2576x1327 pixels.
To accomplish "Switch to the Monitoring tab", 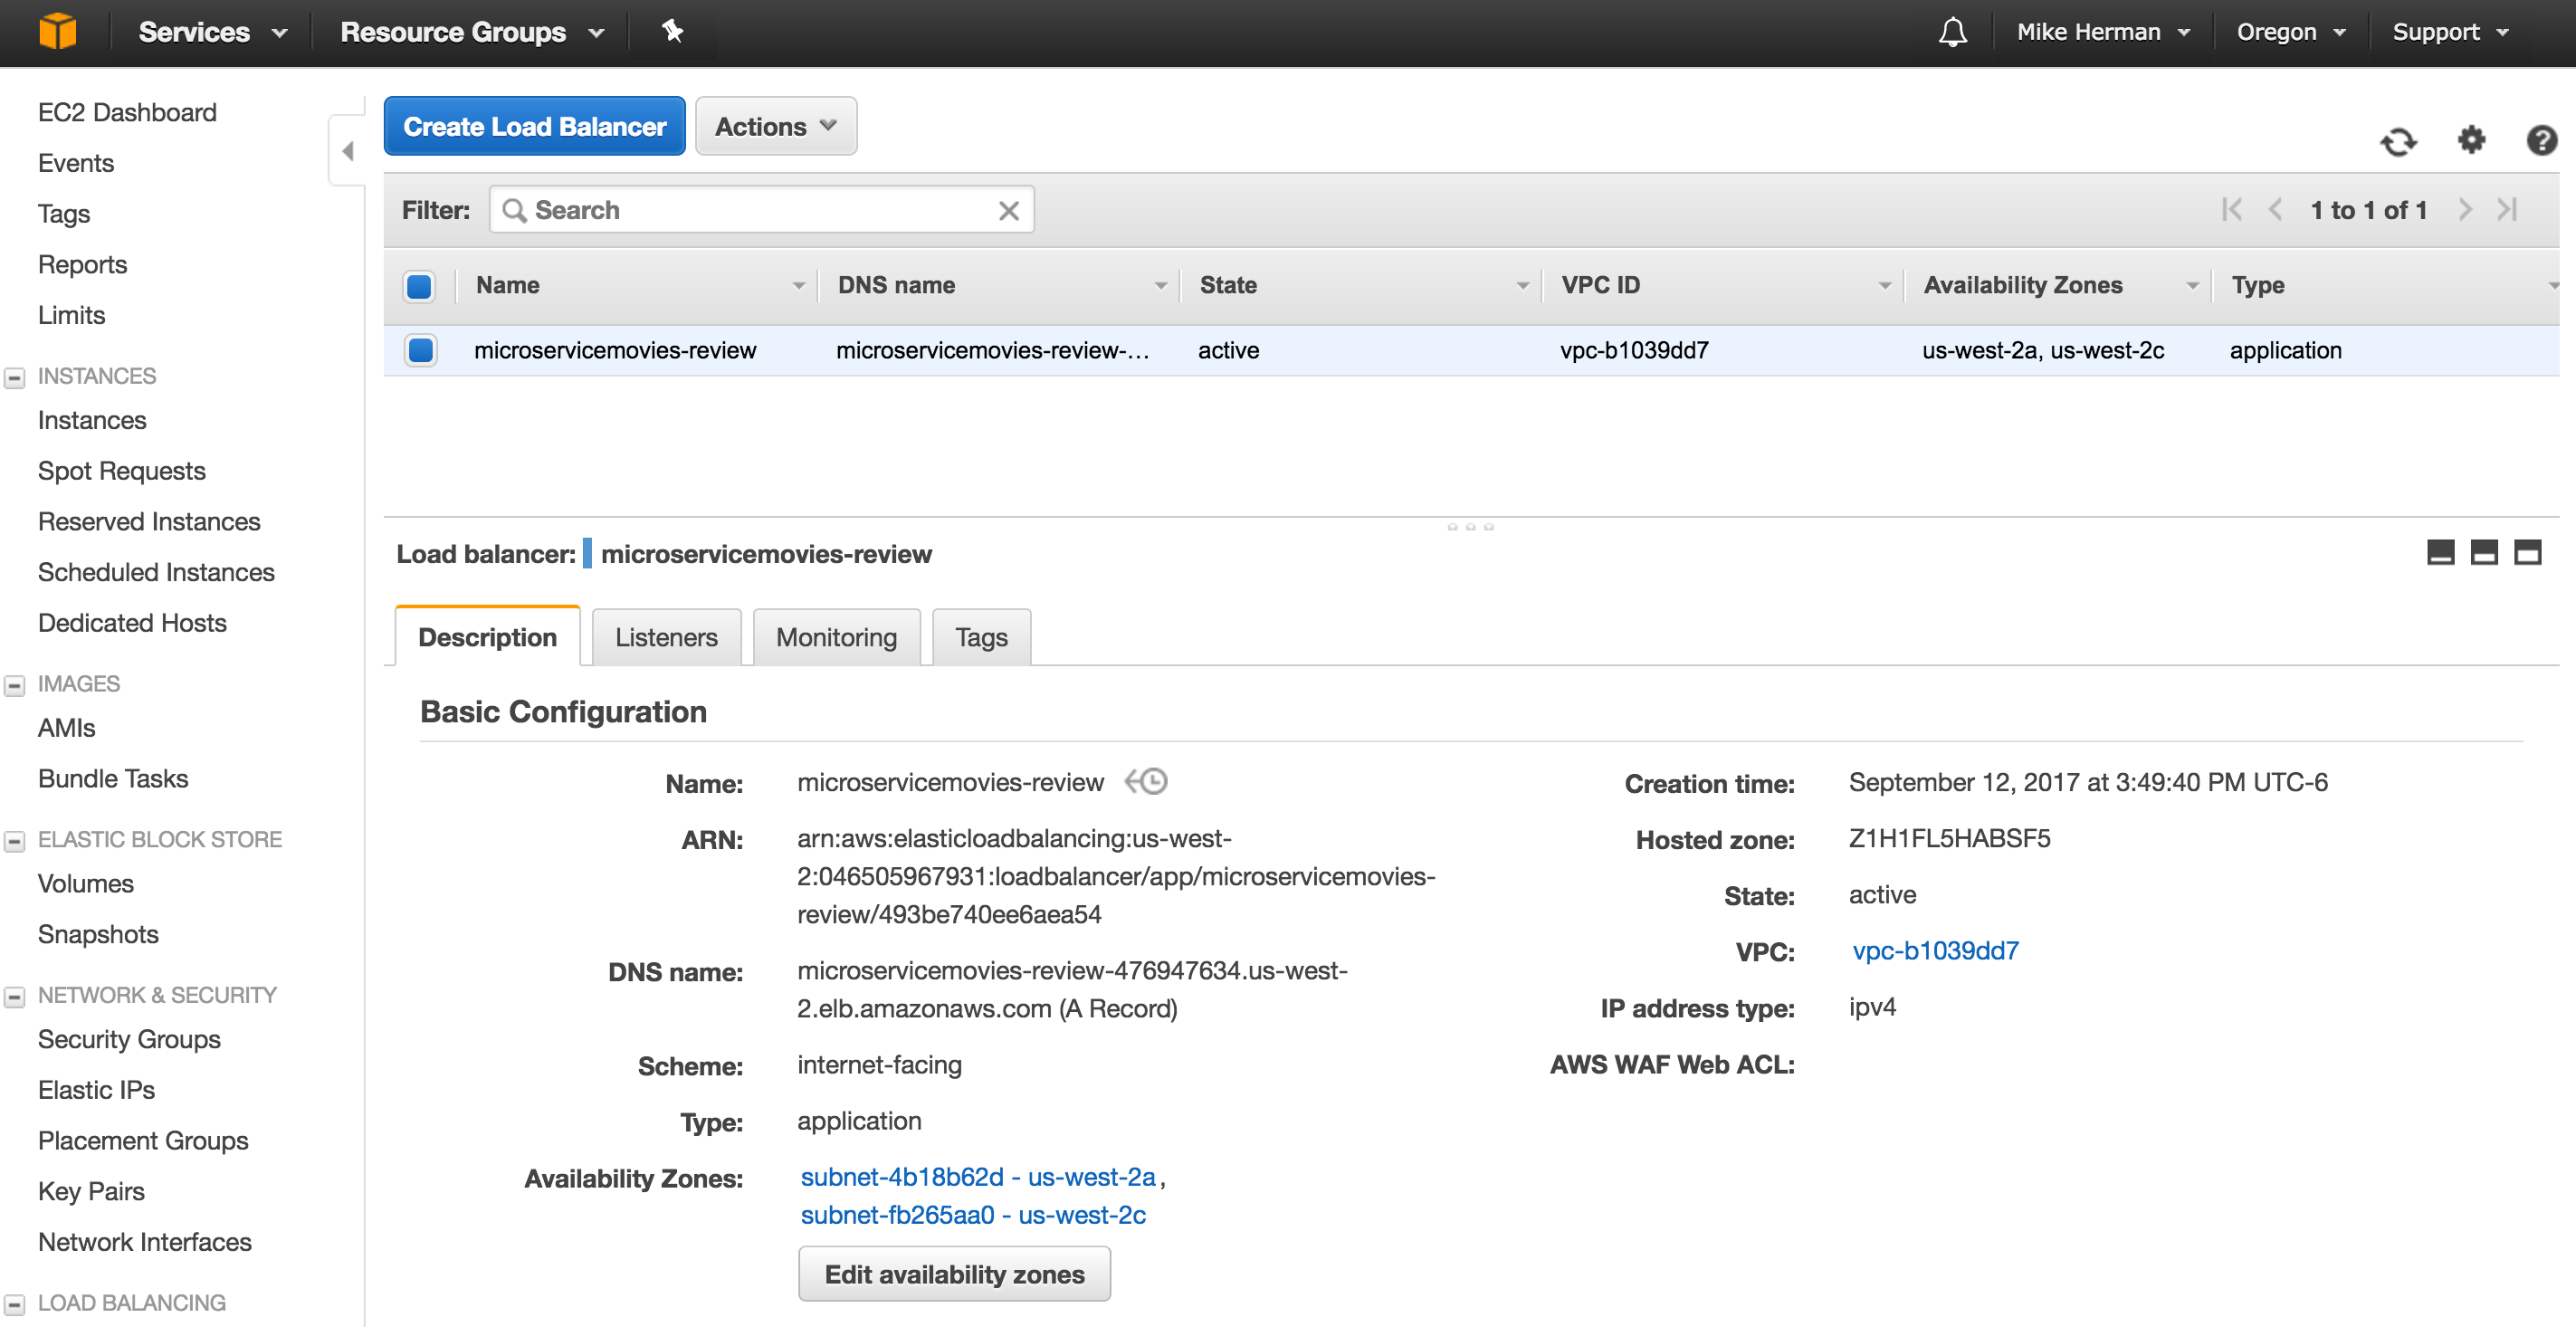I will pos(836,637).
